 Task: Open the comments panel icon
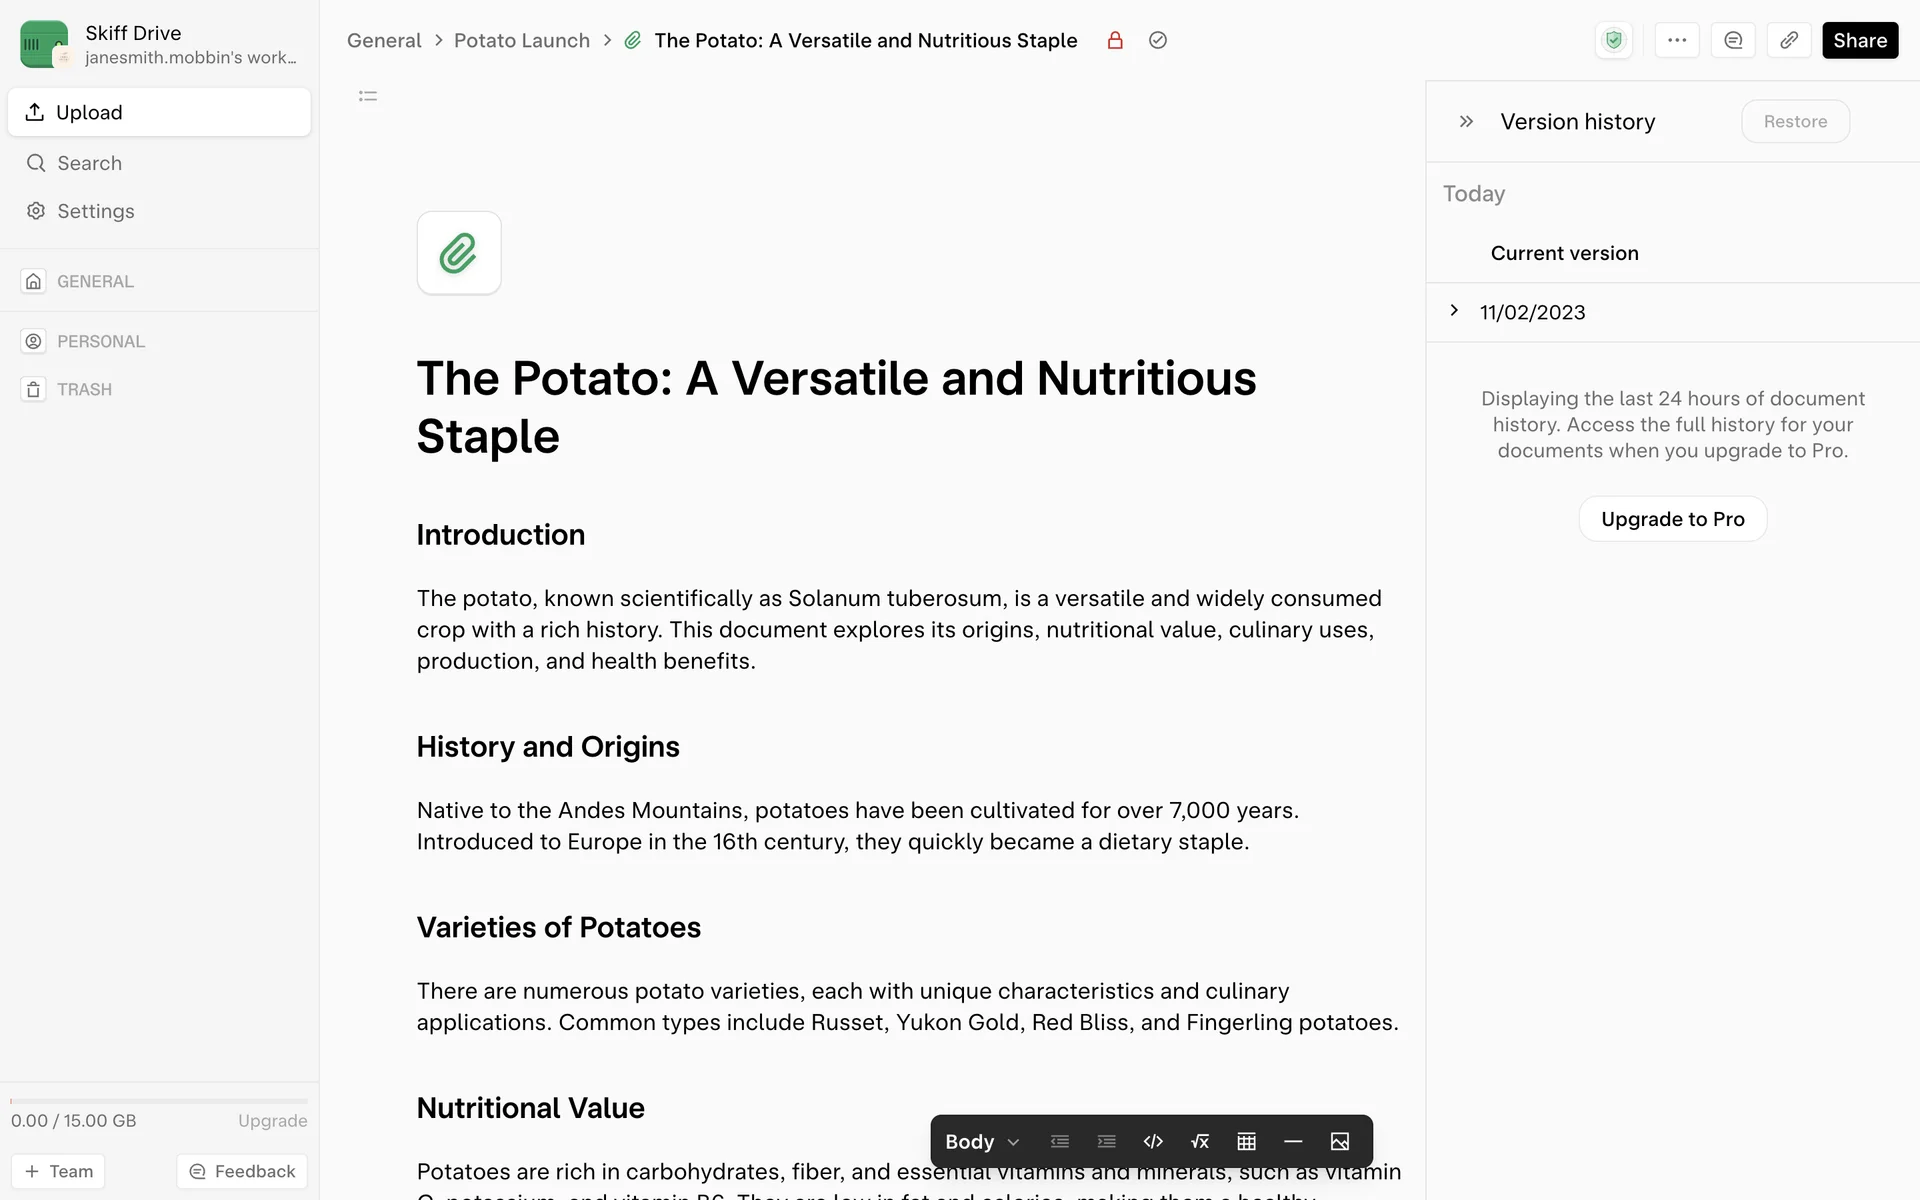(x=1733, y=40)
